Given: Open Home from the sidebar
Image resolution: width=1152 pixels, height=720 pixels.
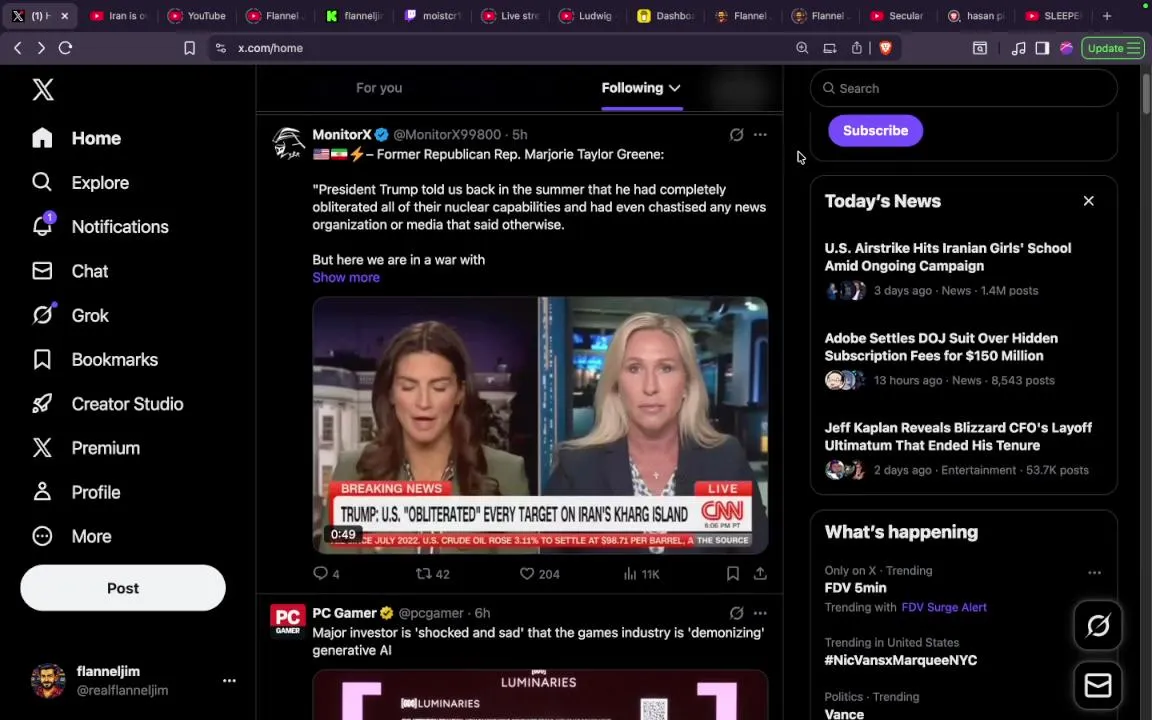Looking at the screenshot, I should [76, 138].
